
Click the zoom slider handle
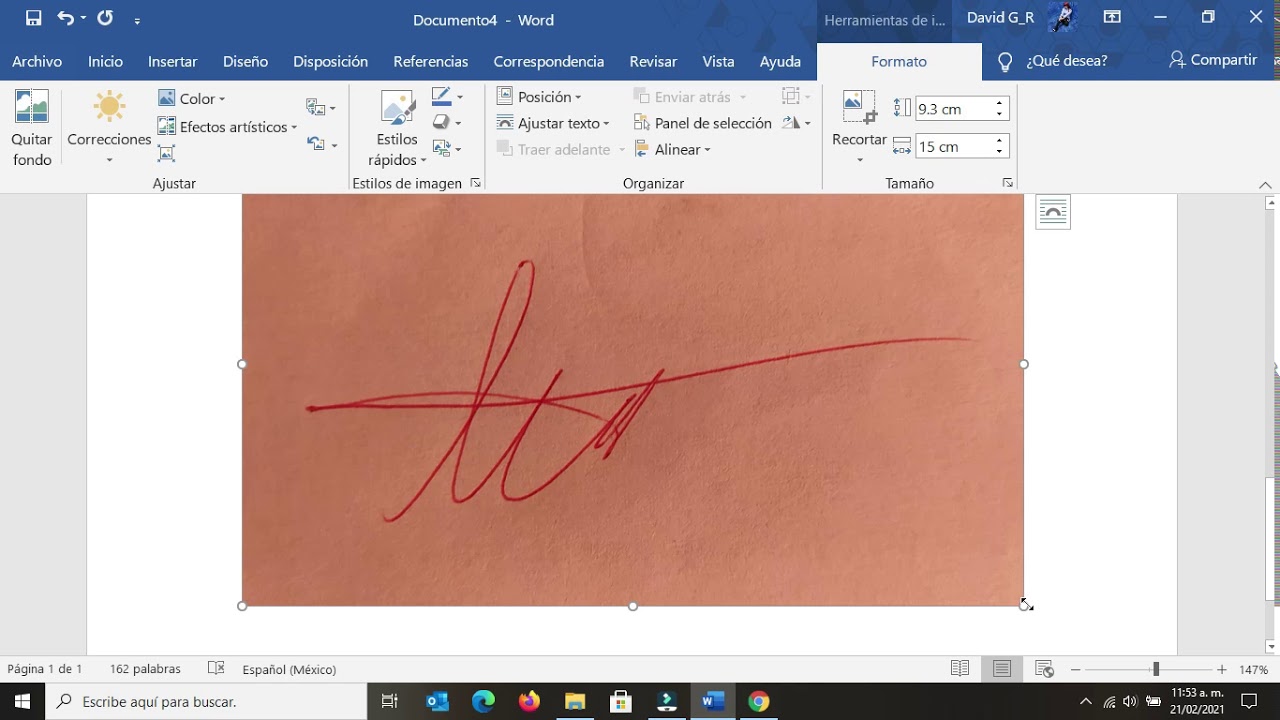[1156, 669]
